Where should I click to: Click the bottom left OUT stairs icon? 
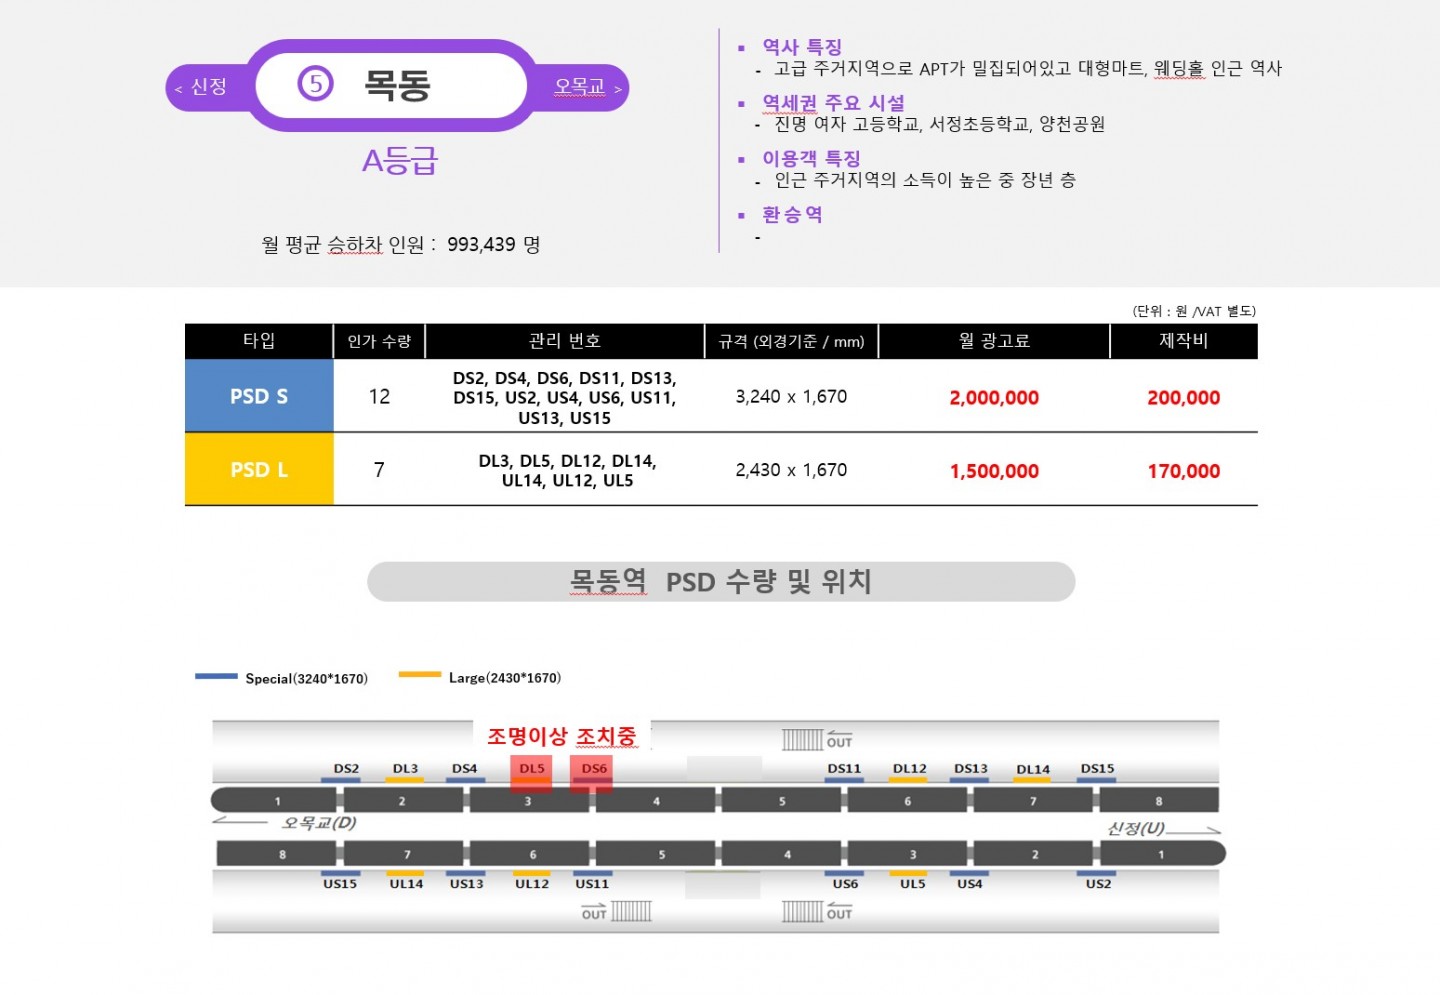coord(616,912)
